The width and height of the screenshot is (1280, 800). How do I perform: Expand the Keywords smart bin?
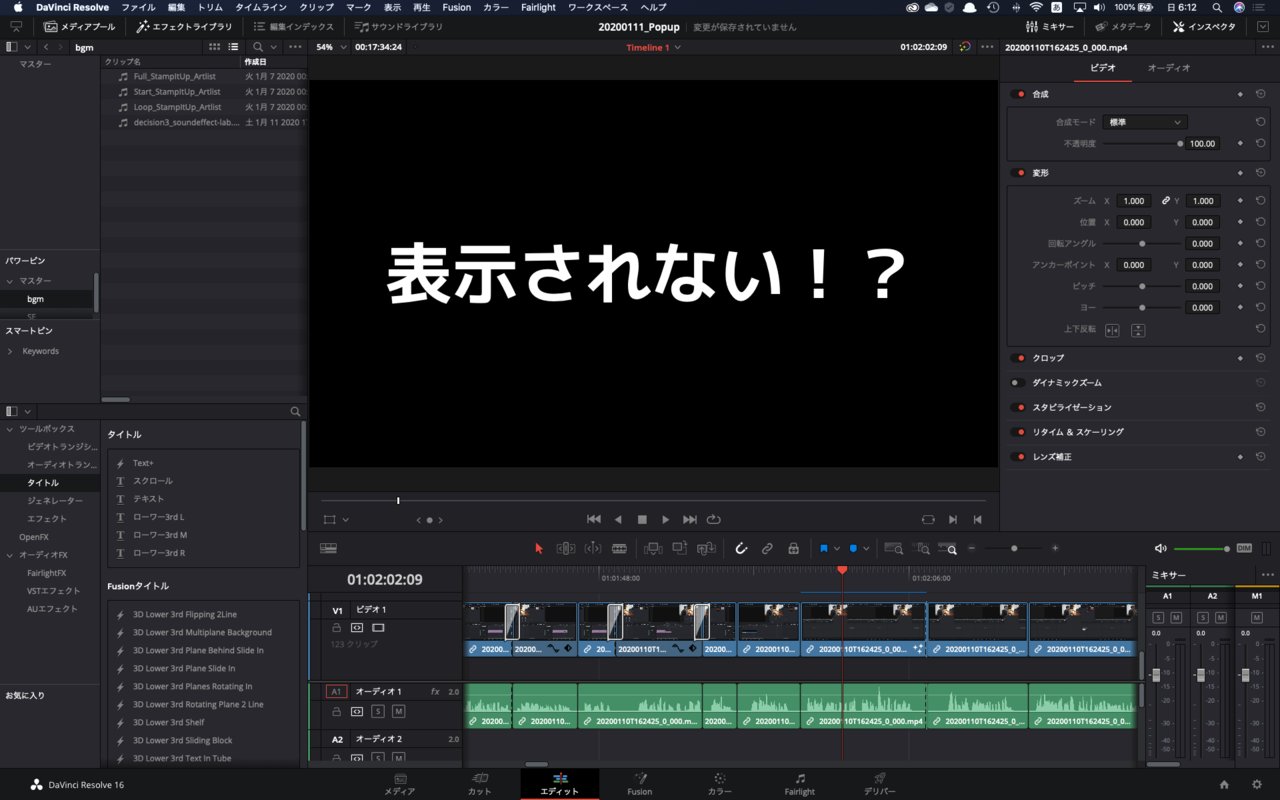pos(10,352)
